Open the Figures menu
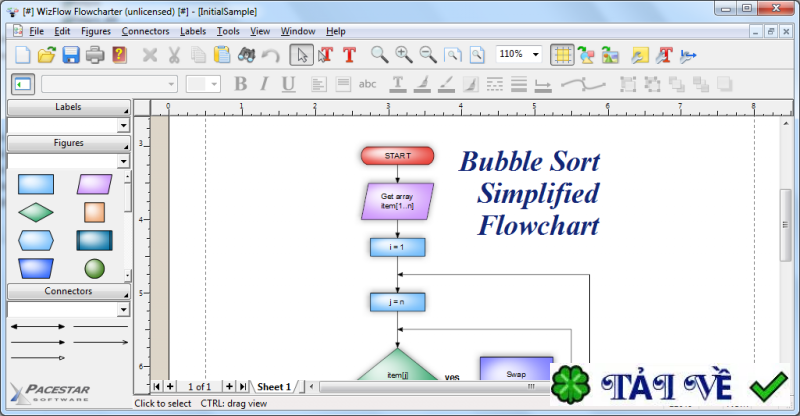 tap(96, 31)
